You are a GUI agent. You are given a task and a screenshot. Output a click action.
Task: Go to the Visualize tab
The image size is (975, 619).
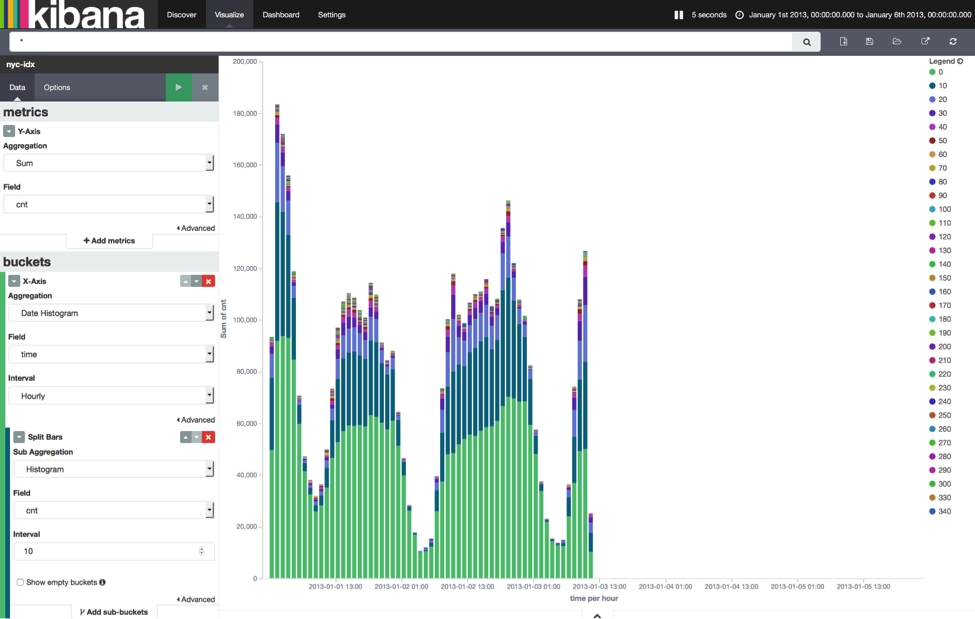(x=229, y=15)
